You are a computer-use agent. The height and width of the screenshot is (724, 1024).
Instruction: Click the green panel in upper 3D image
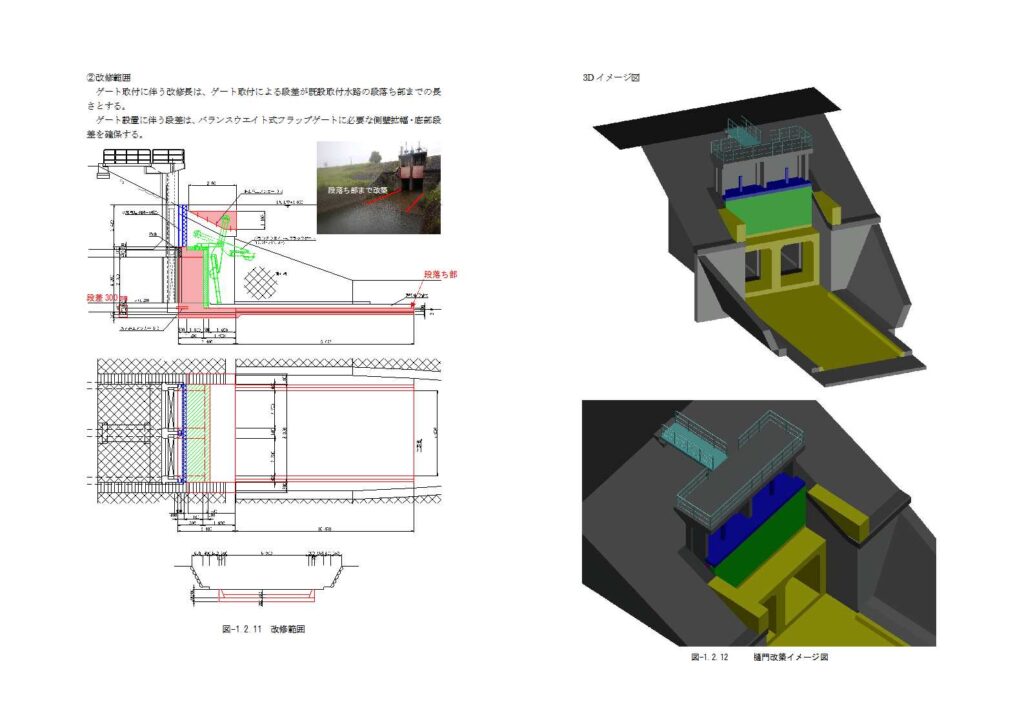click(x=769, y=212)
